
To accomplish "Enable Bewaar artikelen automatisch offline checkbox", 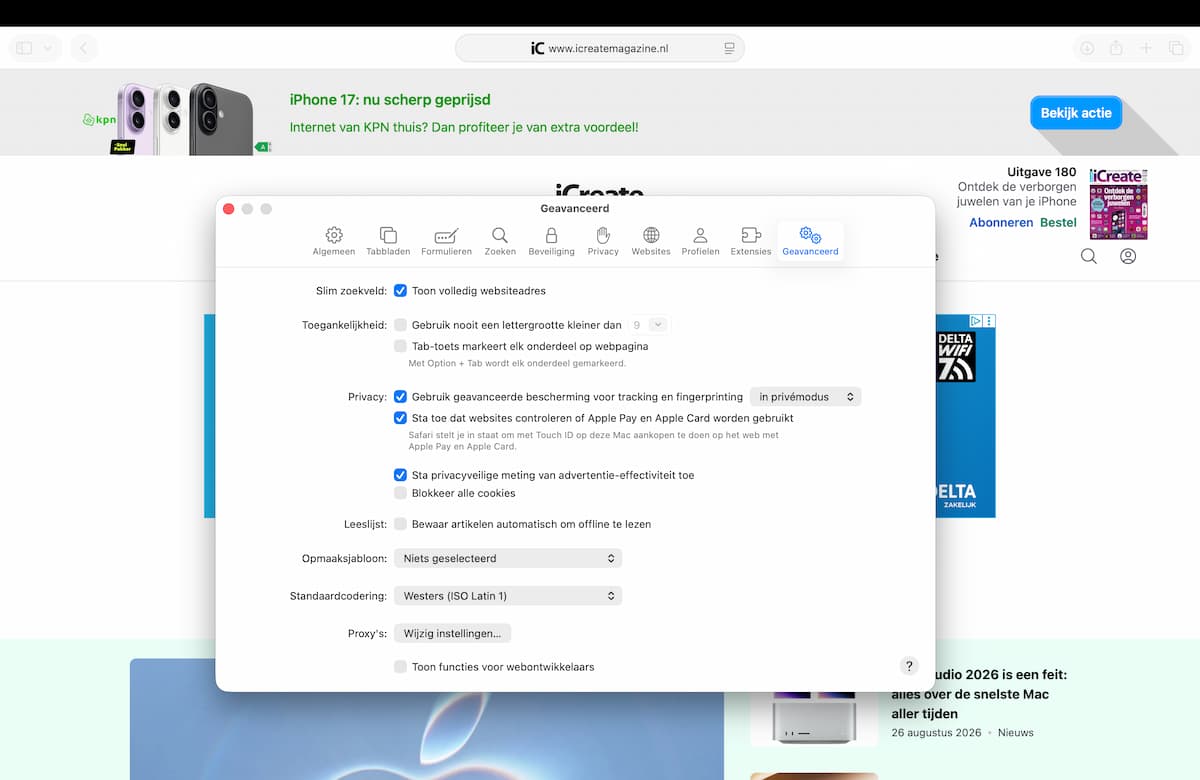I will [400, 524].
